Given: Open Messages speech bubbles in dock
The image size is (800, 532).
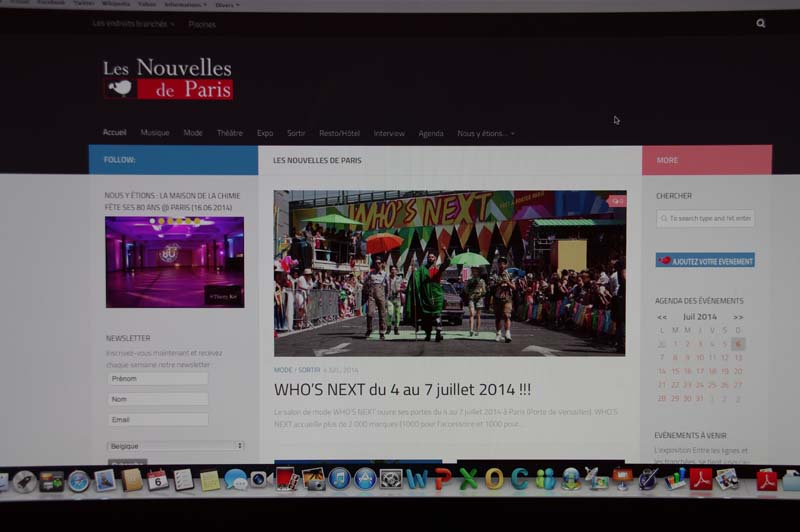Looking at the screenshot, I should tap(235, 480).
